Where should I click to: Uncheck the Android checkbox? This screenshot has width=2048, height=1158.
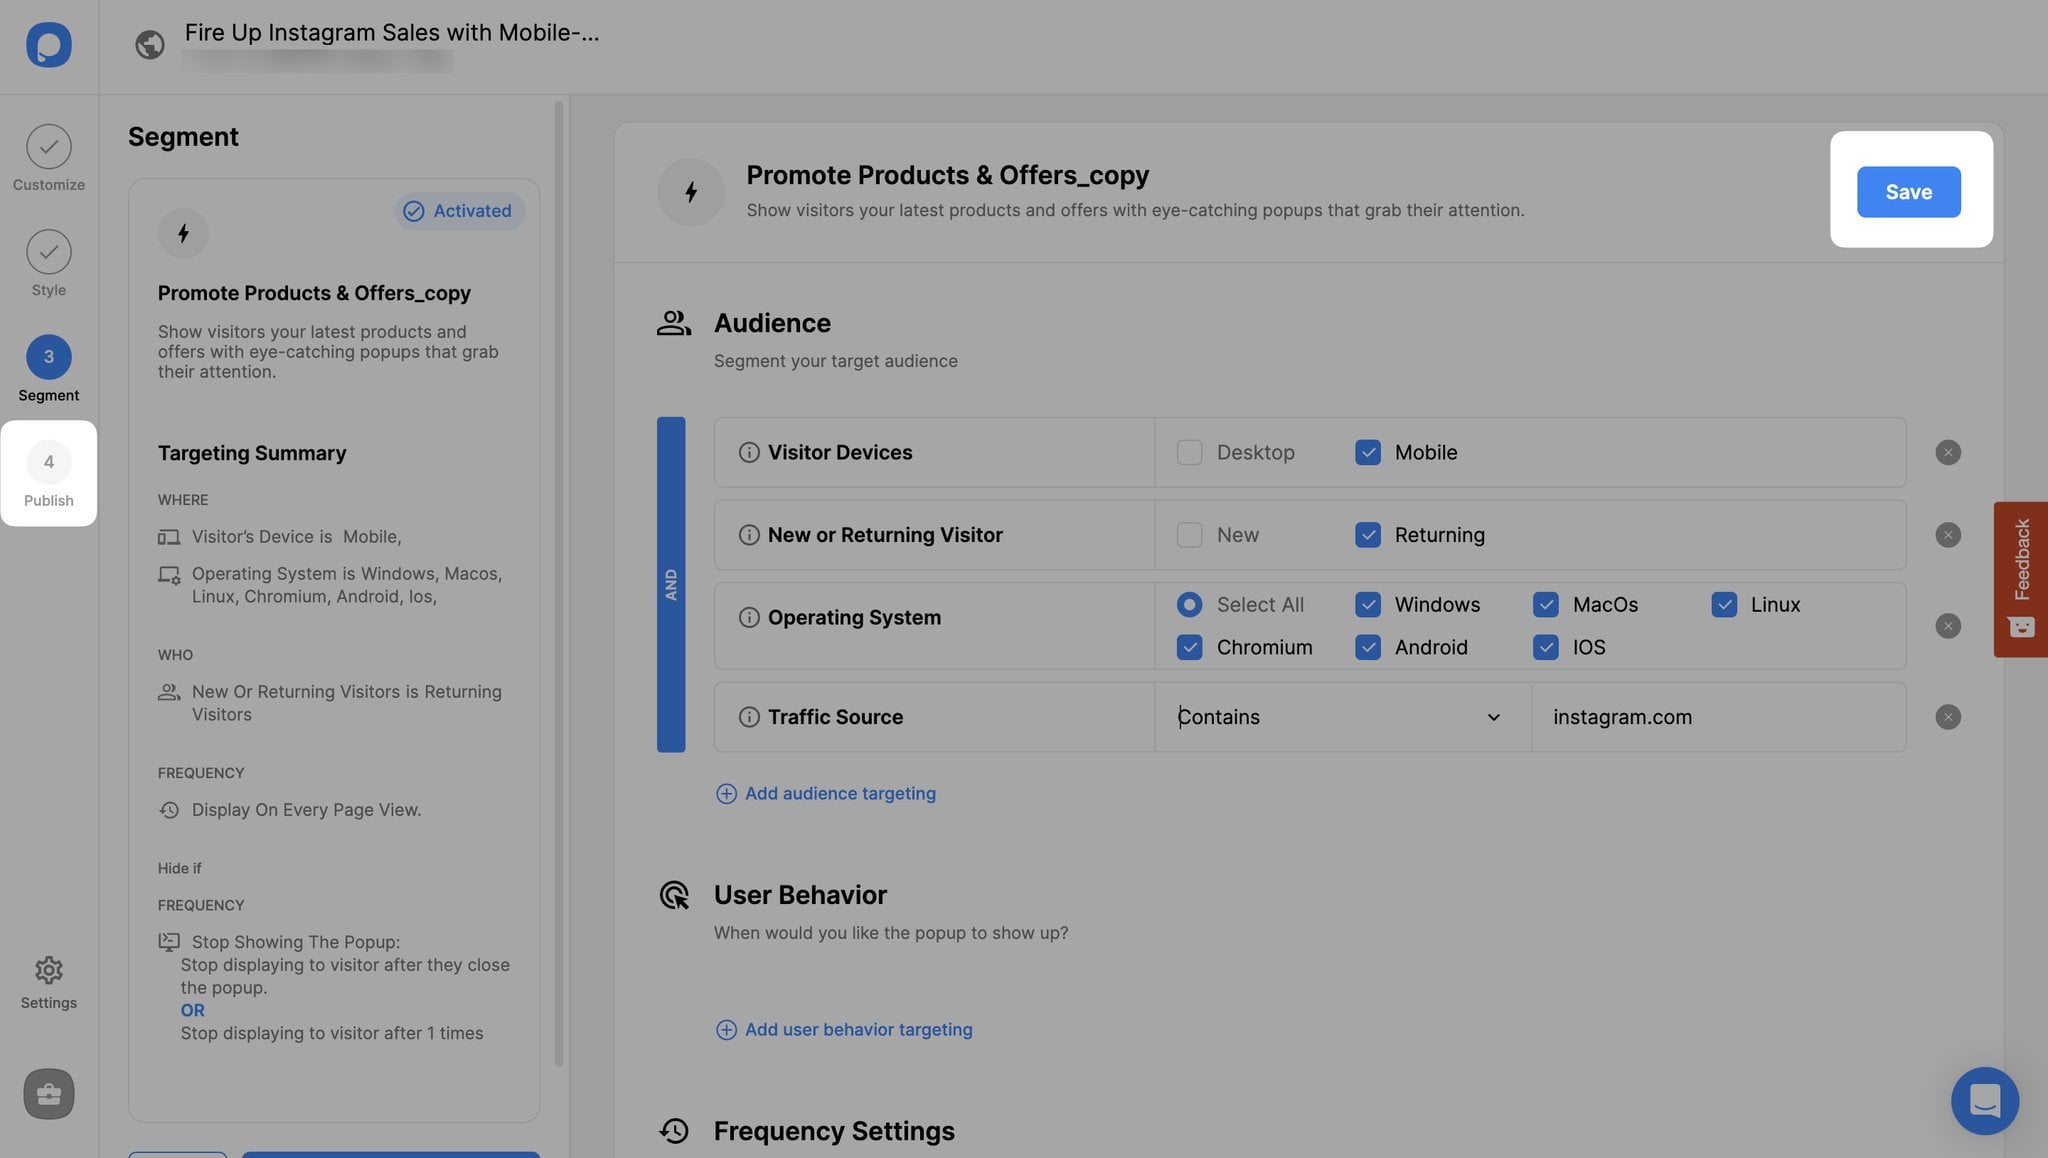pyautogui.click(x=1367, y=647)
